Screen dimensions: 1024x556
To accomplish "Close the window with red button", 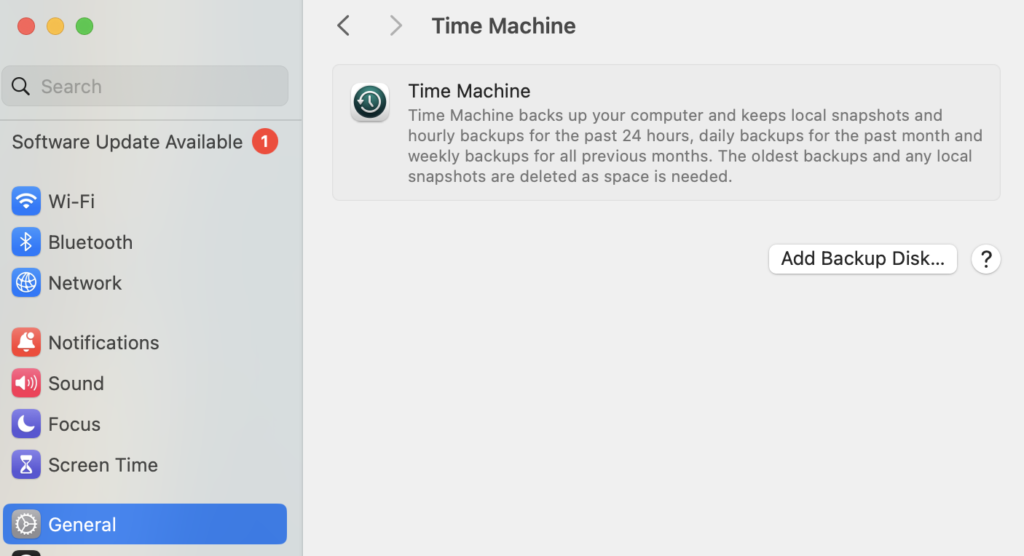I will click(26, 26).
